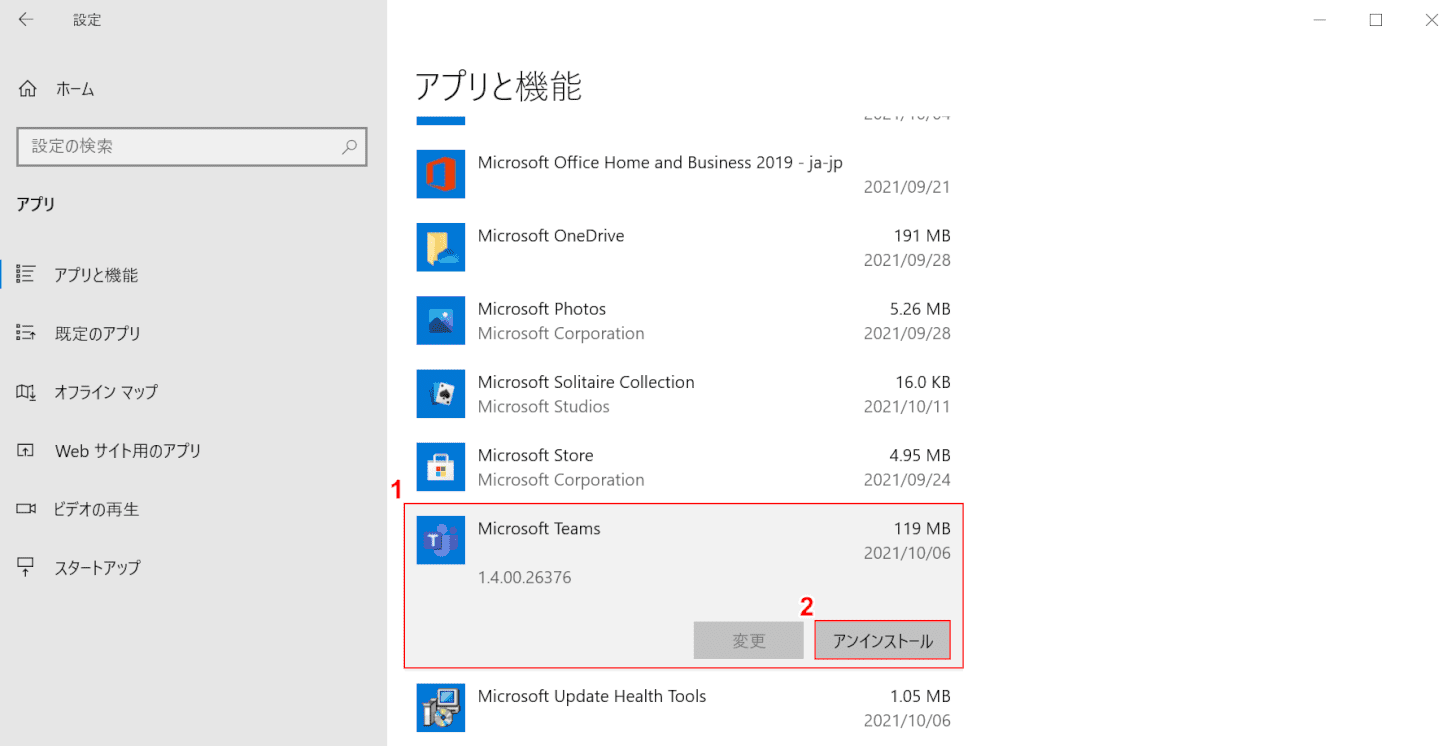Select the Microsoft Photos name text
Image resolution: width=1456 pixels, height=746 pixels.
pyautogui.click(x=542, y=309)
